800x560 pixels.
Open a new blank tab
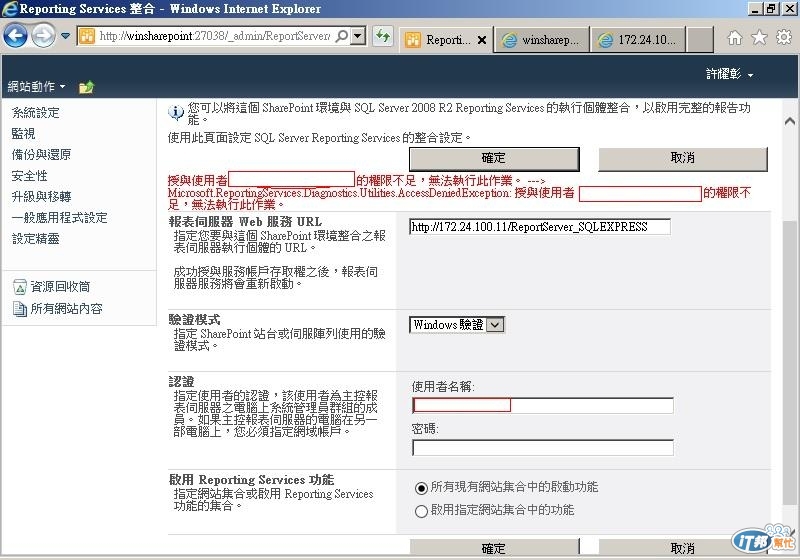pyautogui.click(x=700, y=39)
